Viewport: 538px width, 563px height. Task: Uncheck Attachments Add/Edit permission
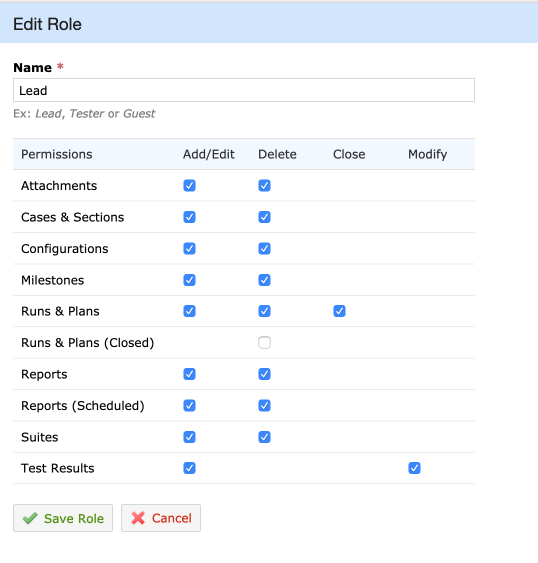click(189, 186)
